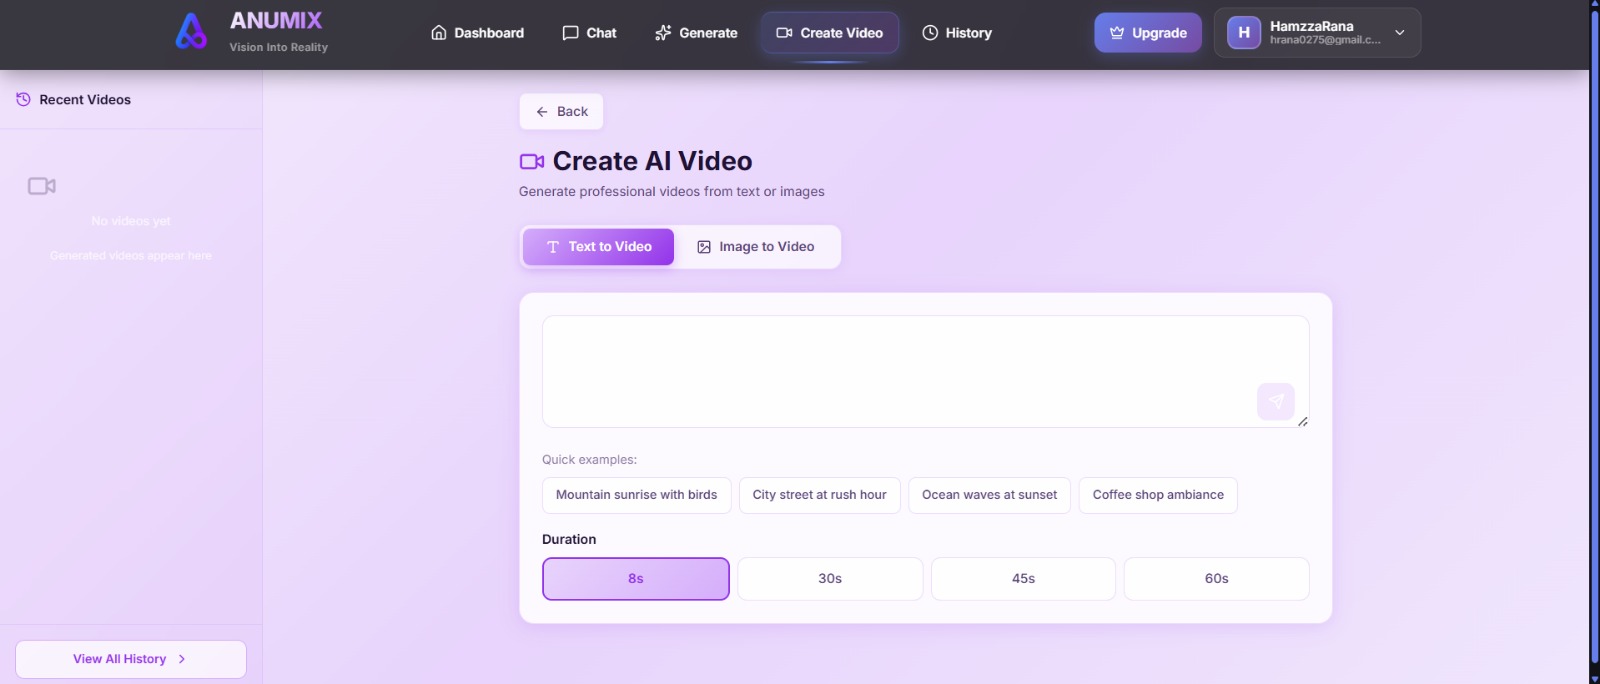This screenshot has height=684, width=1600.
Task: Expand the HamzzaRana account dropdown
Action: (1399, 33)
